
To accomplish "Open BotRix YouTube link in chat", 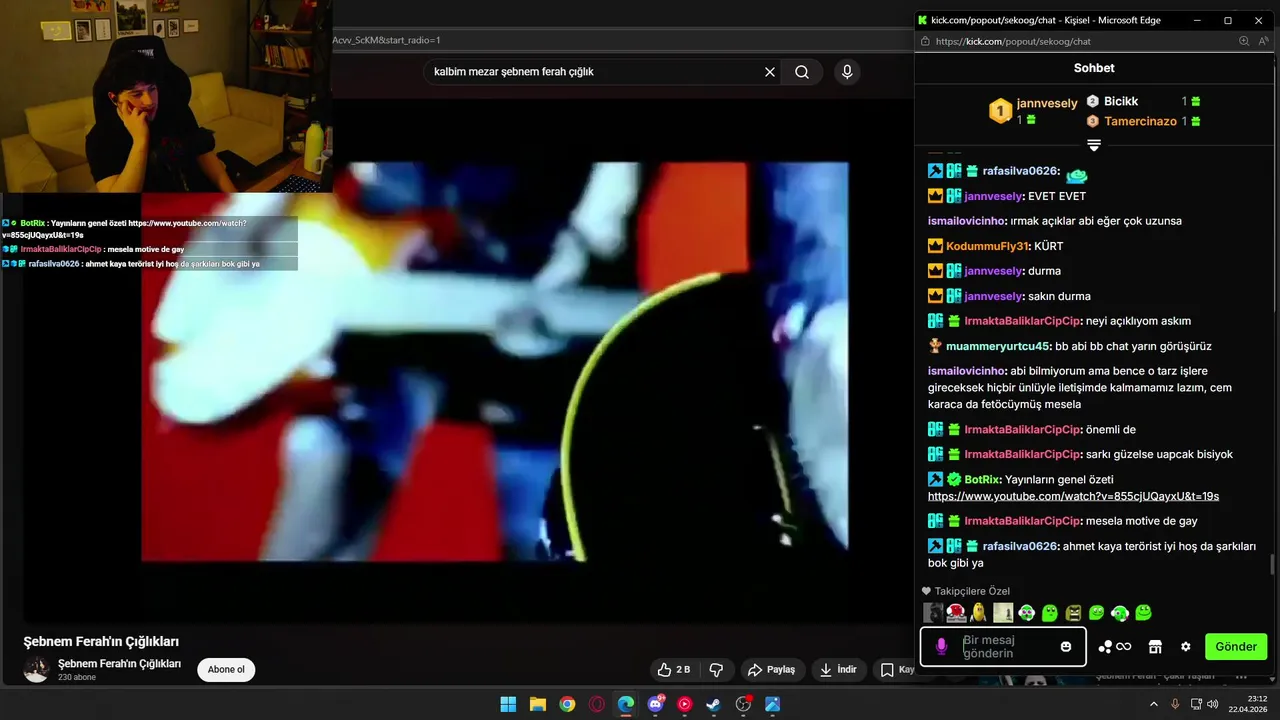I will (1073, 496).
